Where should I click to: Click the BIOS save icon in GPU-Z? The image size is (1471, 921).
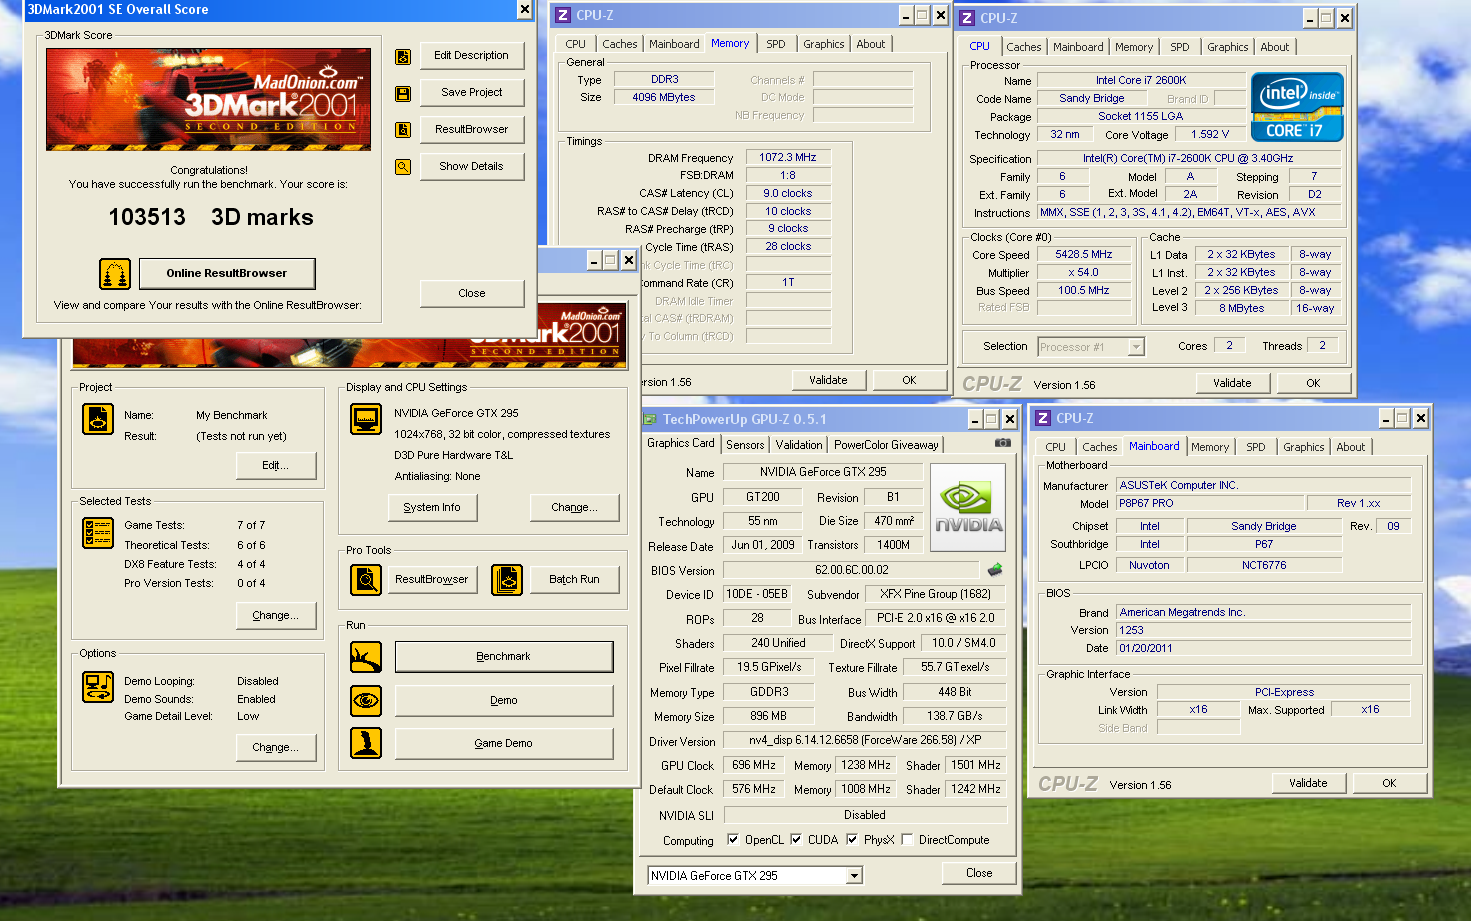click(x=995, y=570)
